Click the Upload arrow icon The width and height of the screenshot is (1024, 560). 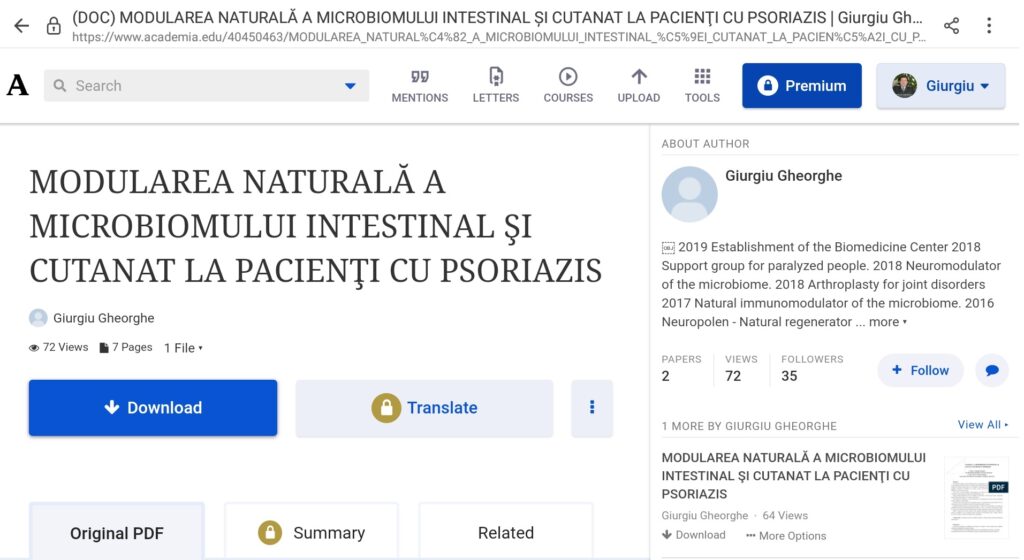638,77
